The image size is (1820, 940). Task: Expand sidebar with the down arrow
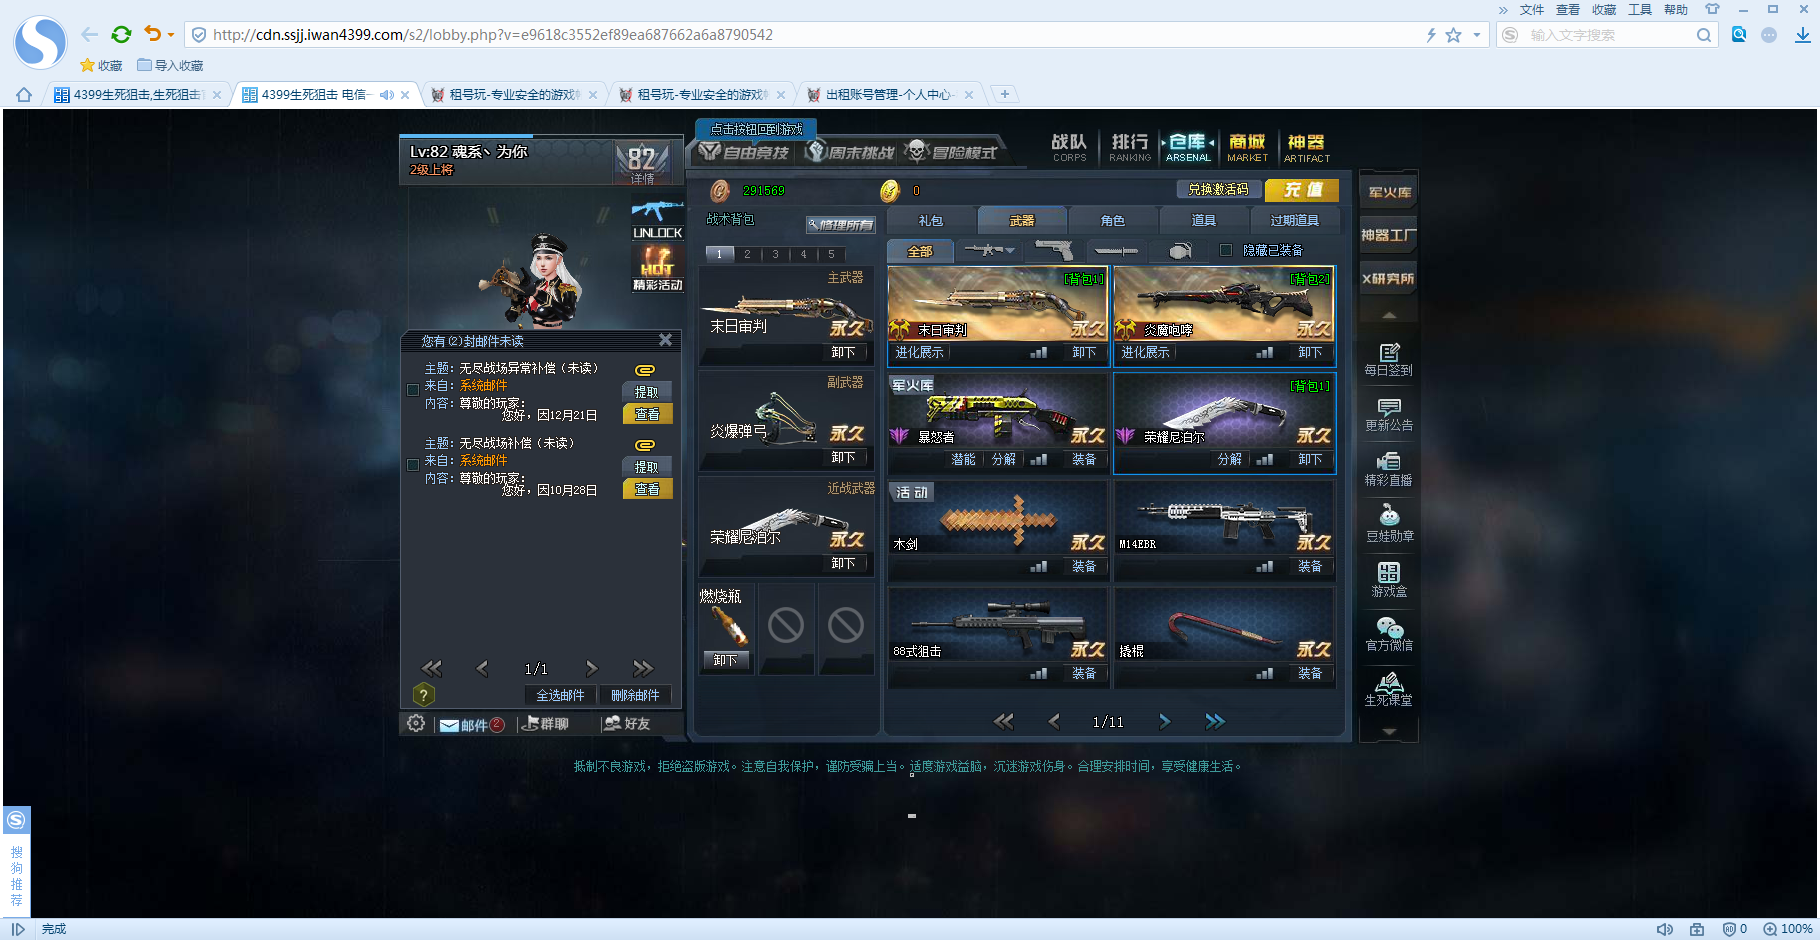point(1389,731)
